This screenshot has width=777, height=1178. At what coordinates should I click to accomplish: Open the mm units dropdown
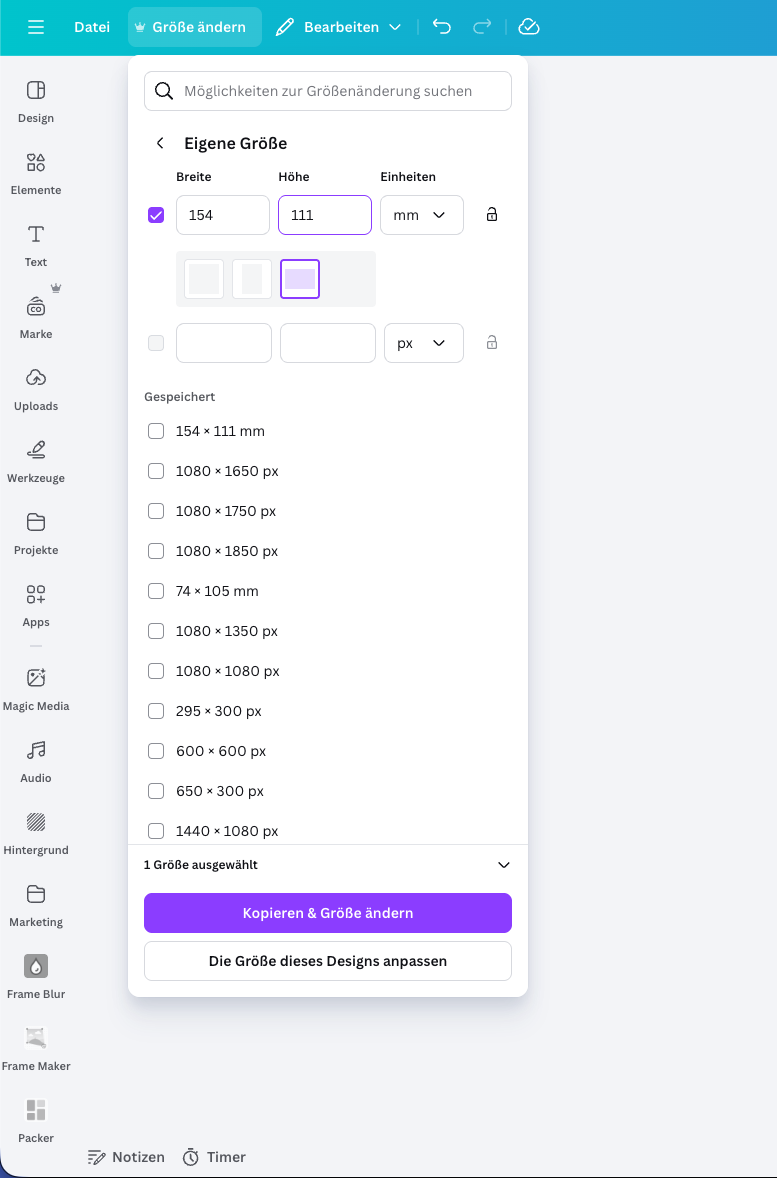(421, 214)
